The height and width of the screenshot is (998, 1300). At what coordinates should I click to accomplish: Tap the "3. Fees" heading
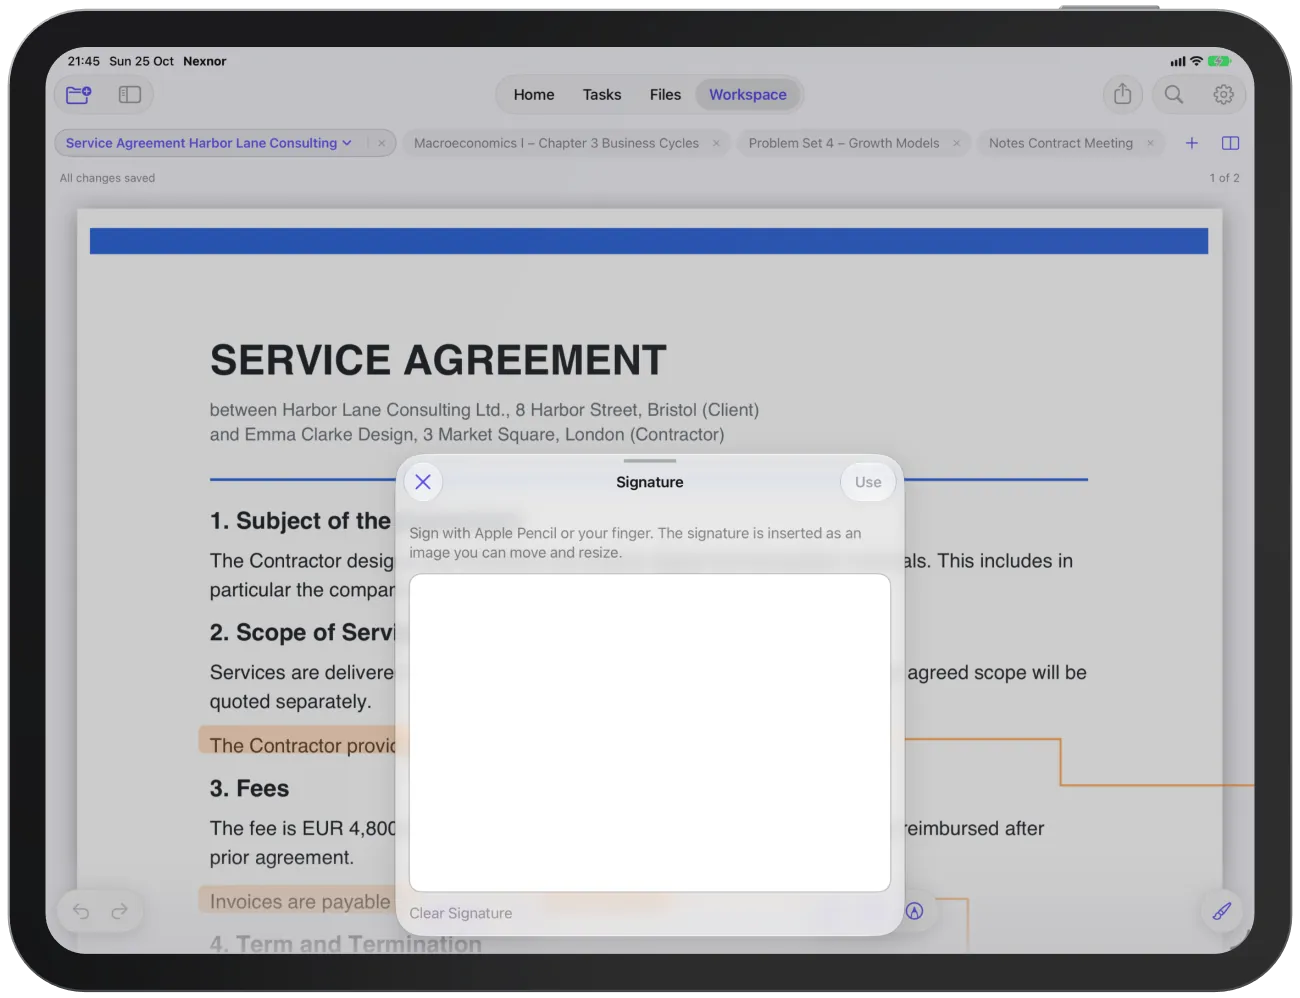(249, 789)
